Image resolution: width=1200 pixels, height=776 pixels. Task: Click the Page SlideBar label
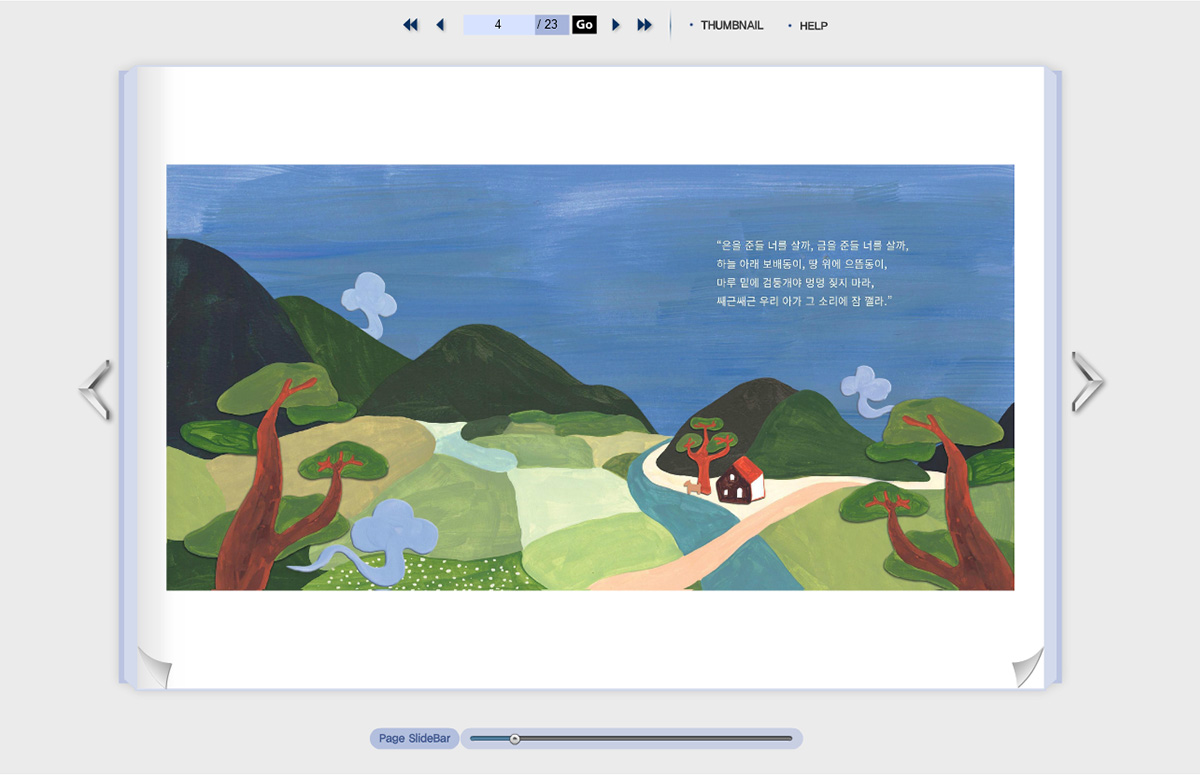tap(414, 739)
